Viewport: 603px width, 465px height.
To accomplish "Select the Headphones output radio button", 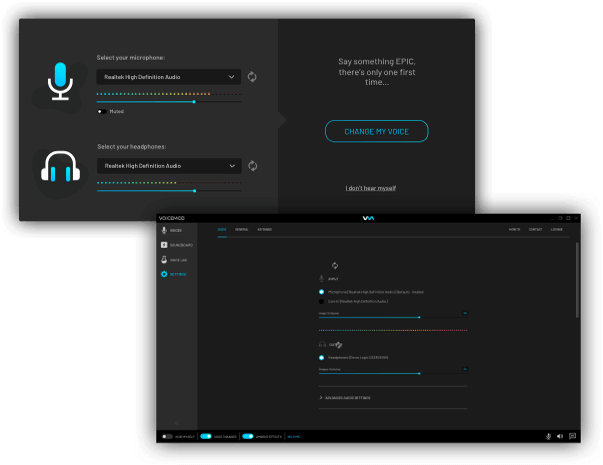I will pyautogui.click(x=321, y=358).
